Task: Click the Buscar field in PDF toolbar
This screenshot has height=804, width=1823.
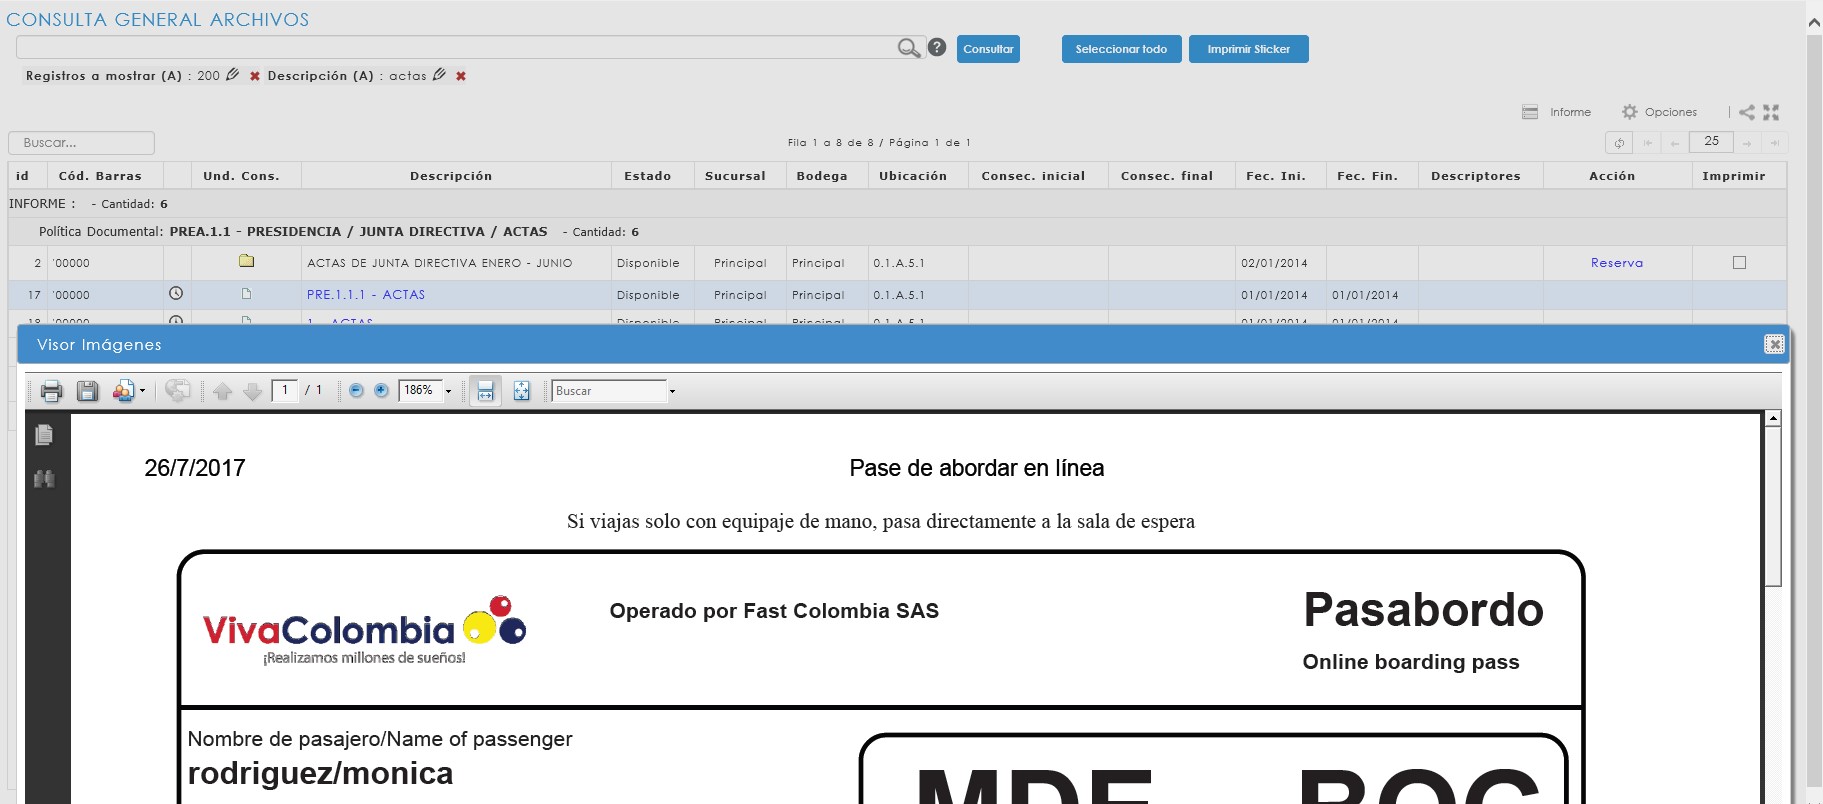Action: point(609,391)
